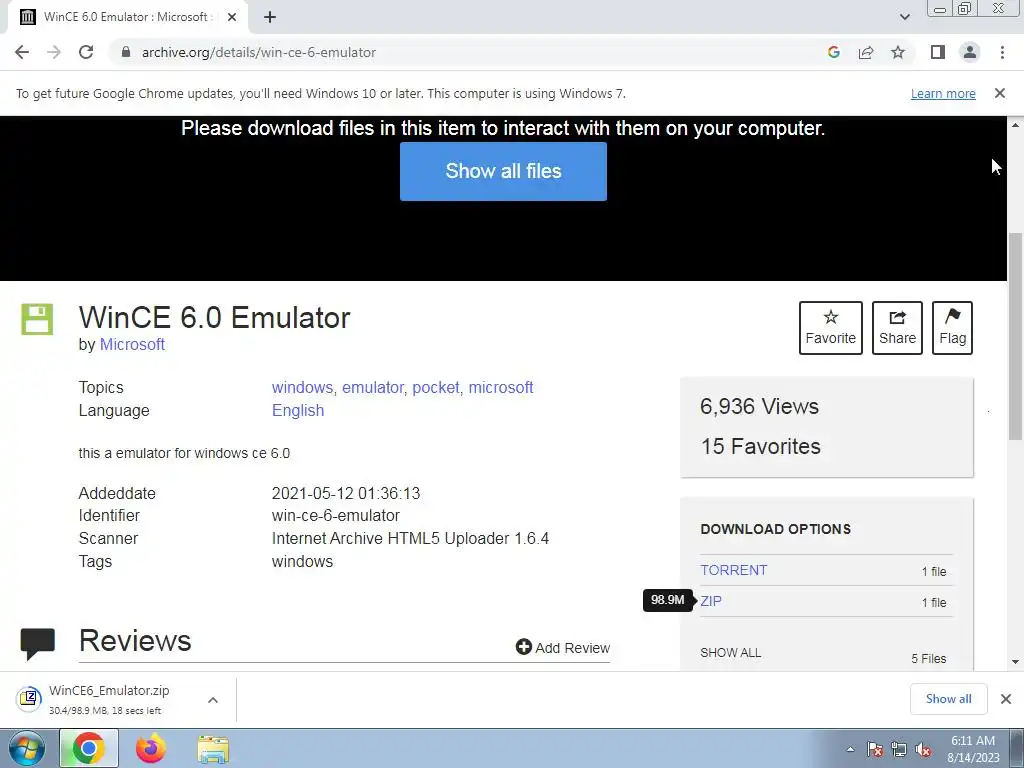Flag this item
The width and height of the screenshot is (1024, 768).
point(952,328)
